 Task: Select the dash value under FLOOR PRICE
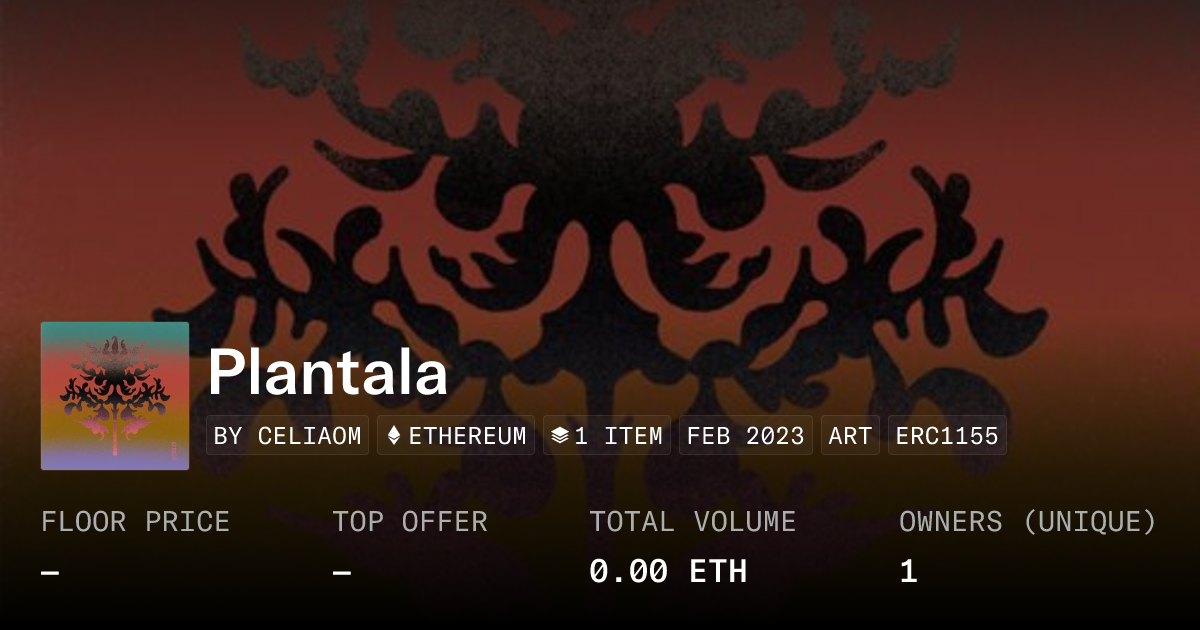pyautogui.click(x=50, y=572)
